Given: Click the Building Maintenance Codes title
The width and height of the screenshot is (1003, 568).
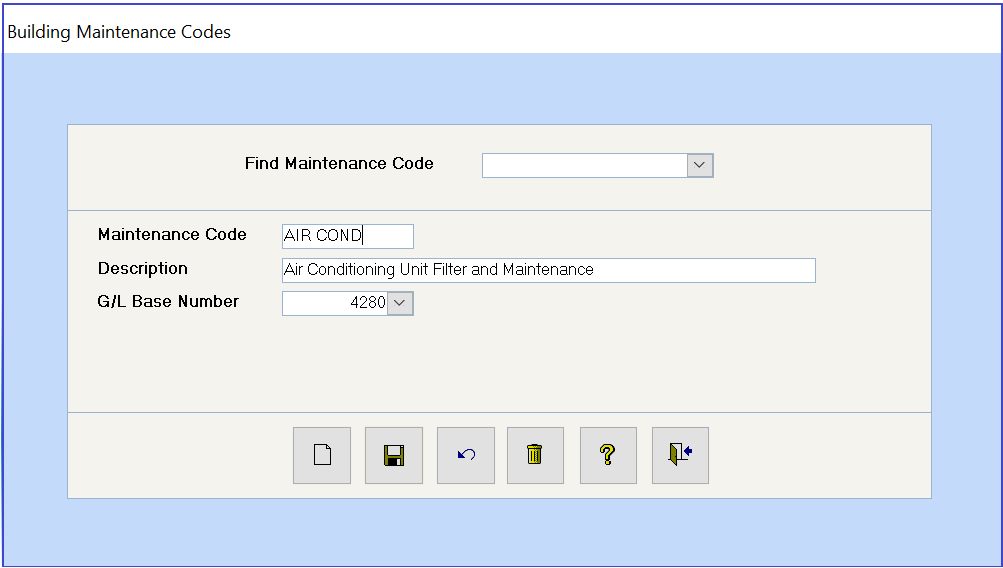Looking at the screenshot, I should pos(119,32).
